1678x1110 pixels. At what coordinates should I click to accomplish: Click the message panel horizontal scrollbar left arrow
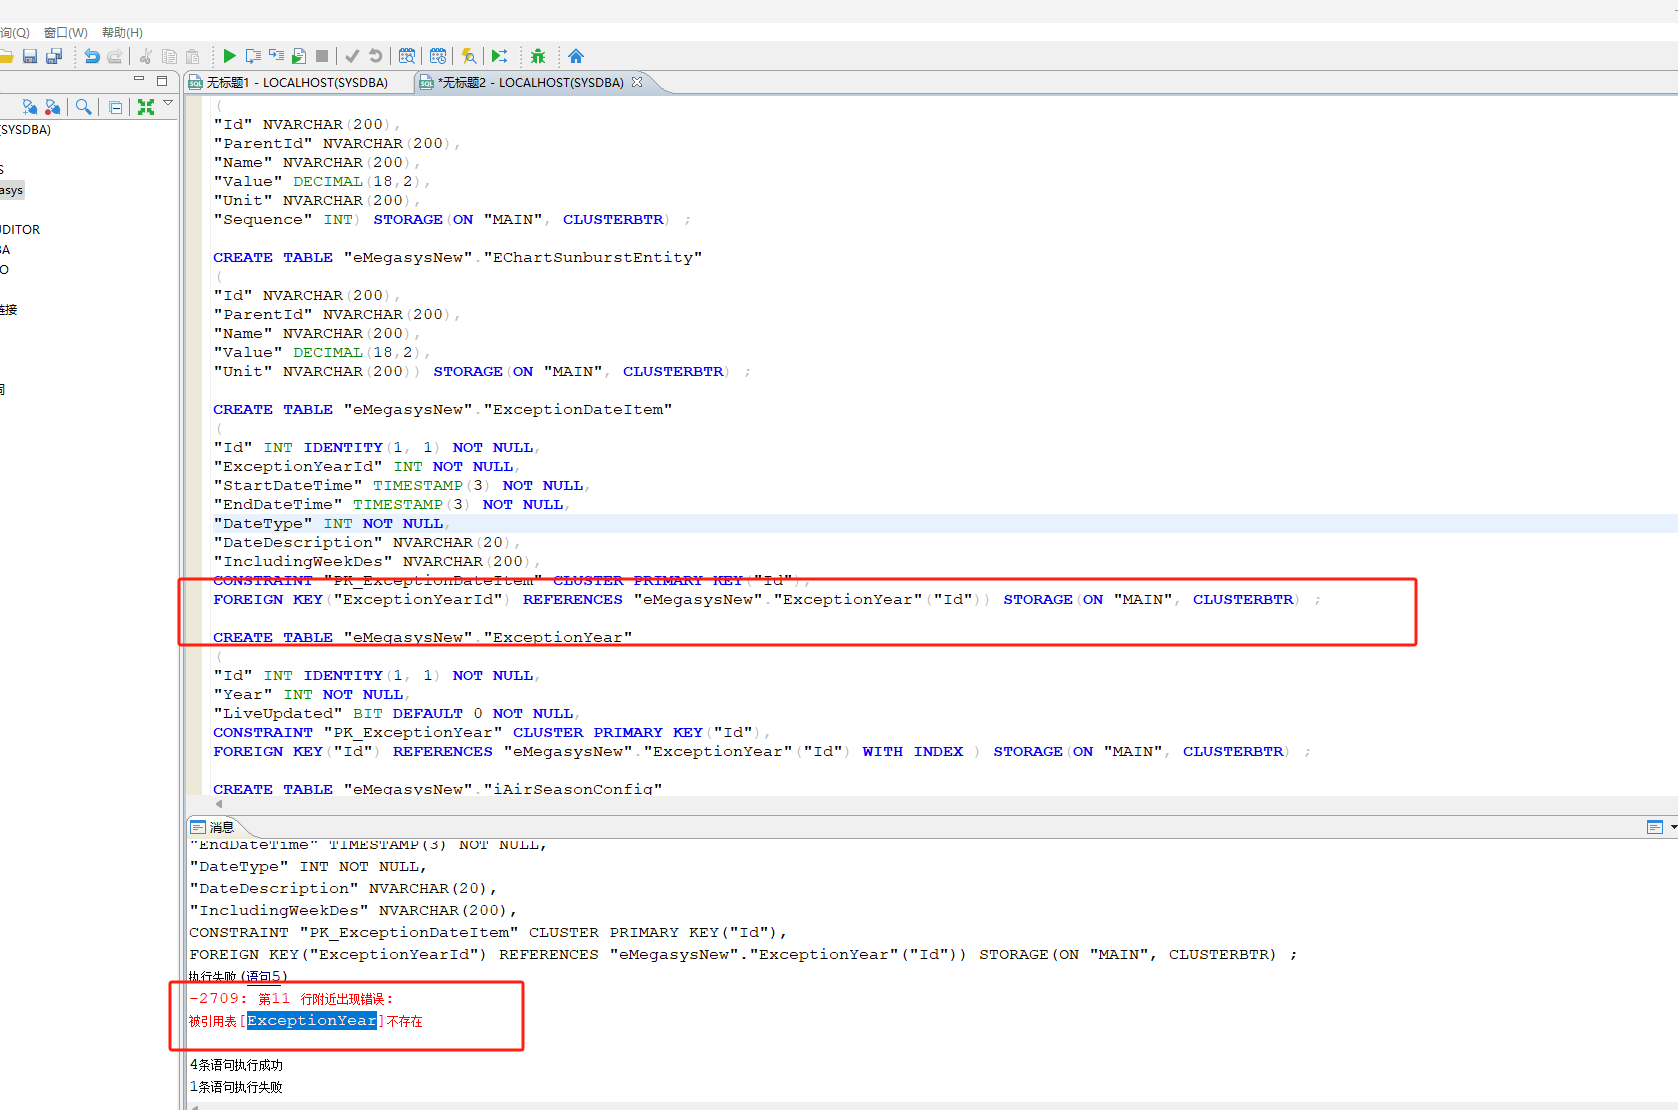(x=195, y=1106)
